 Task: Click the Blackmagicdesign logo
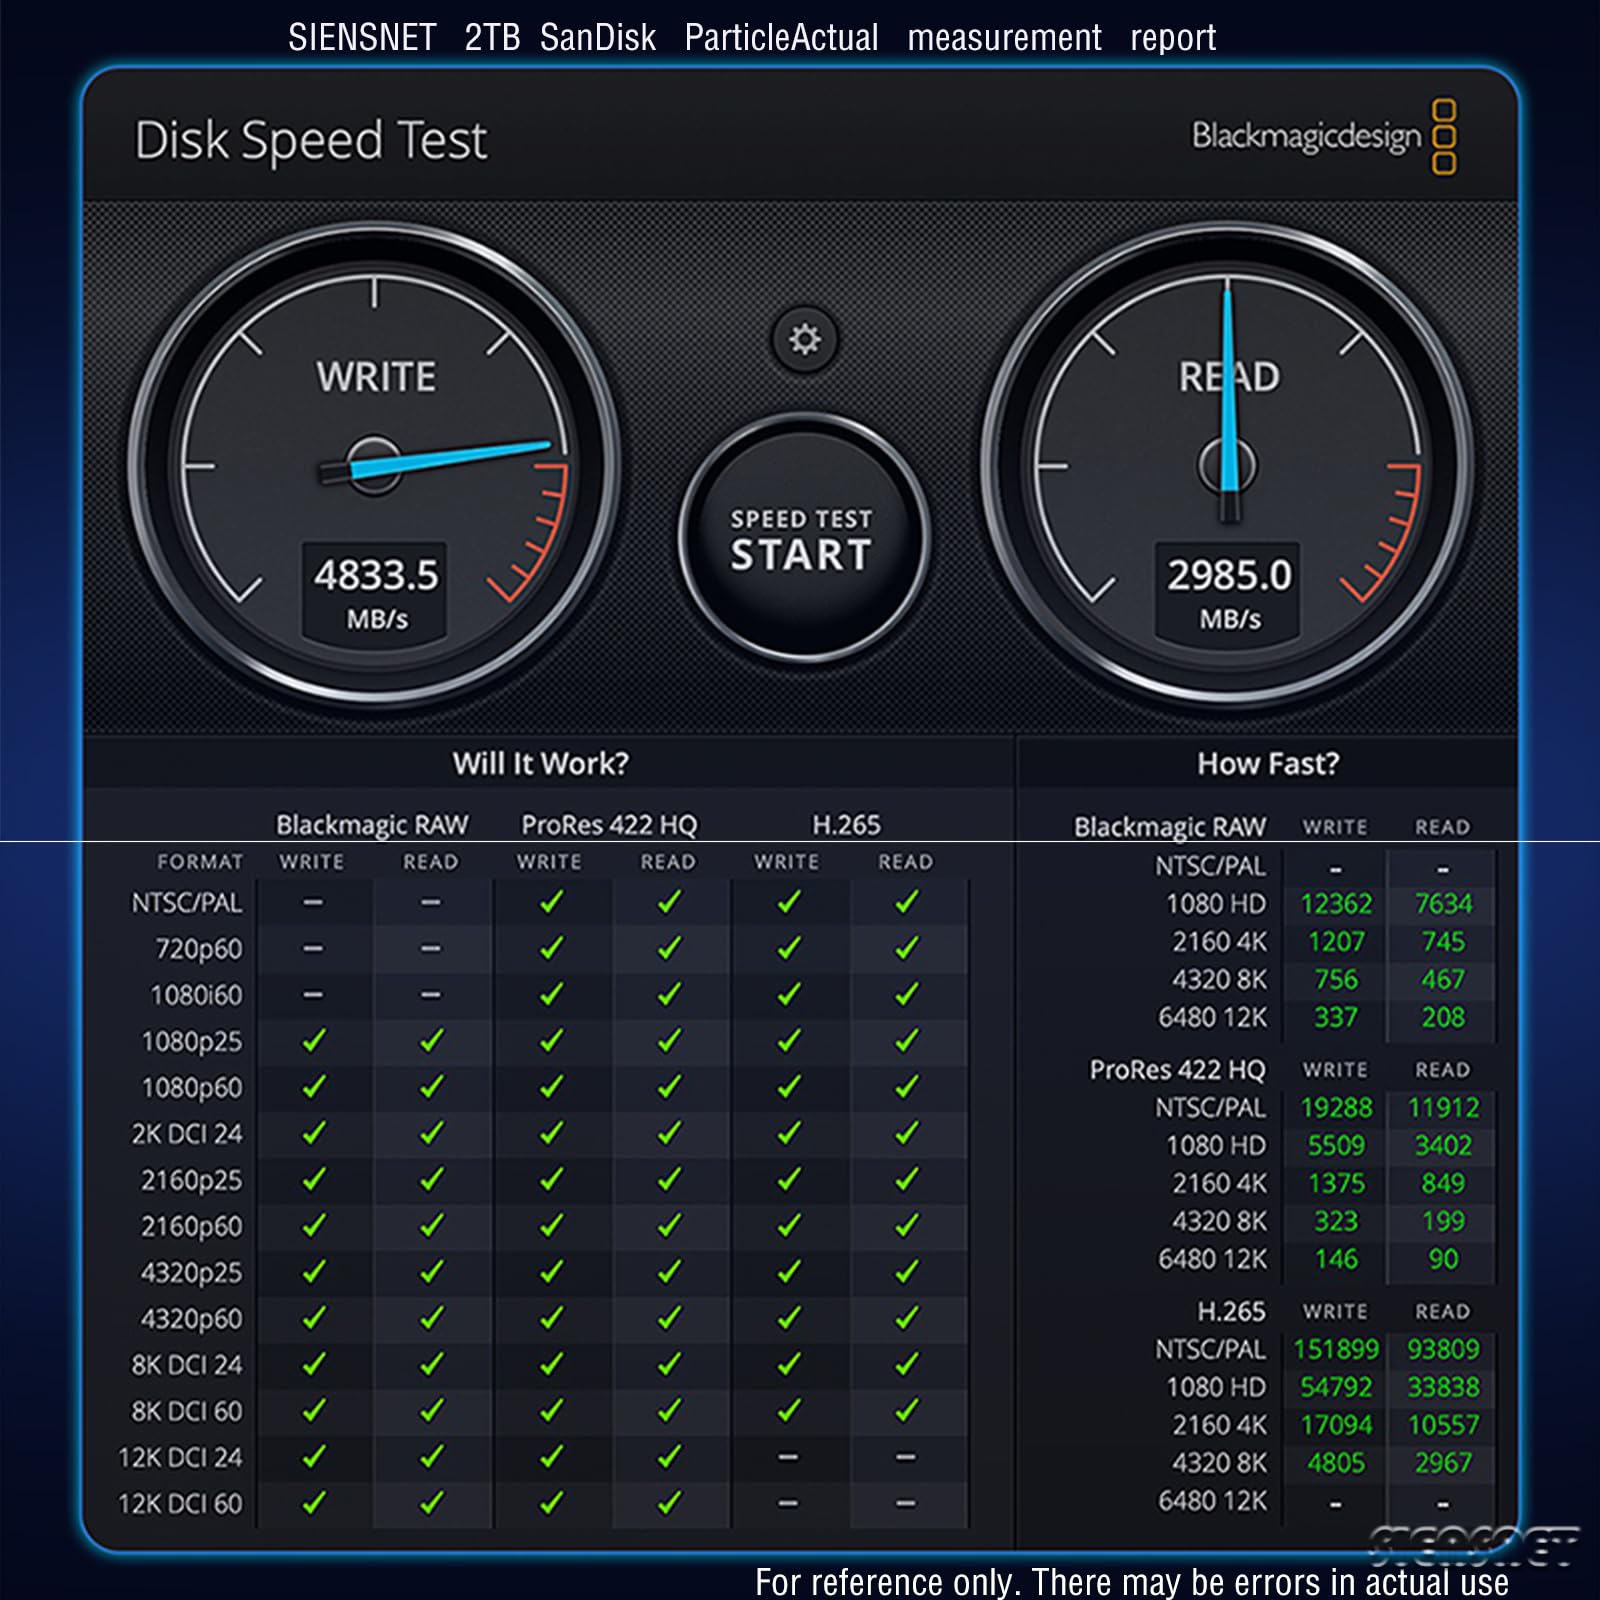click(x=1323, y=137)
